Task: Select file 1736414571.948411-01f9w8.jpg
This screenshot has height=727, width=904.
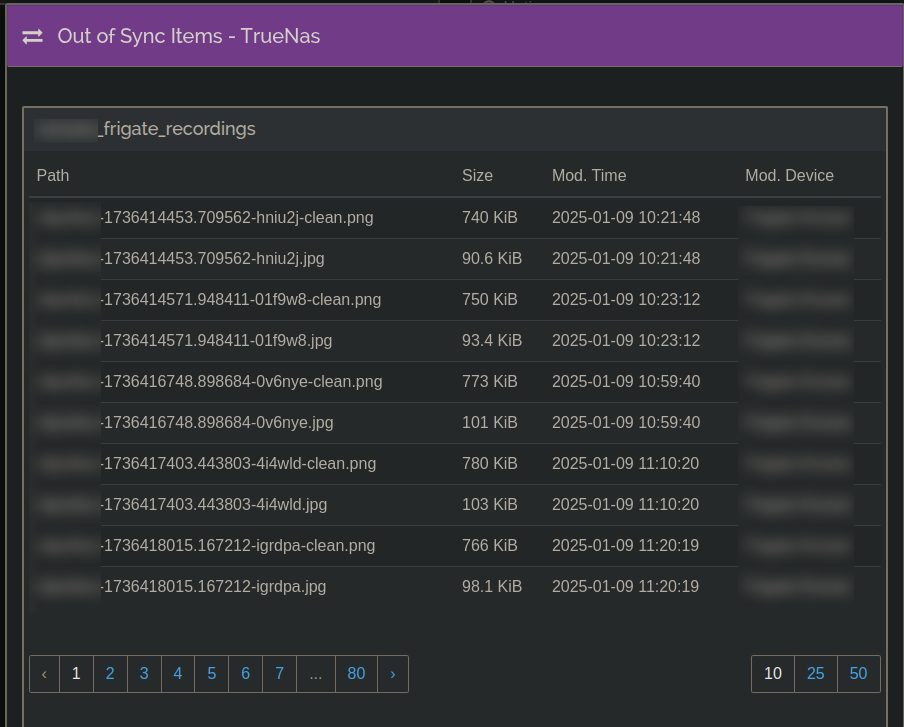Action: pyautogui.click(x=216, y=340)
